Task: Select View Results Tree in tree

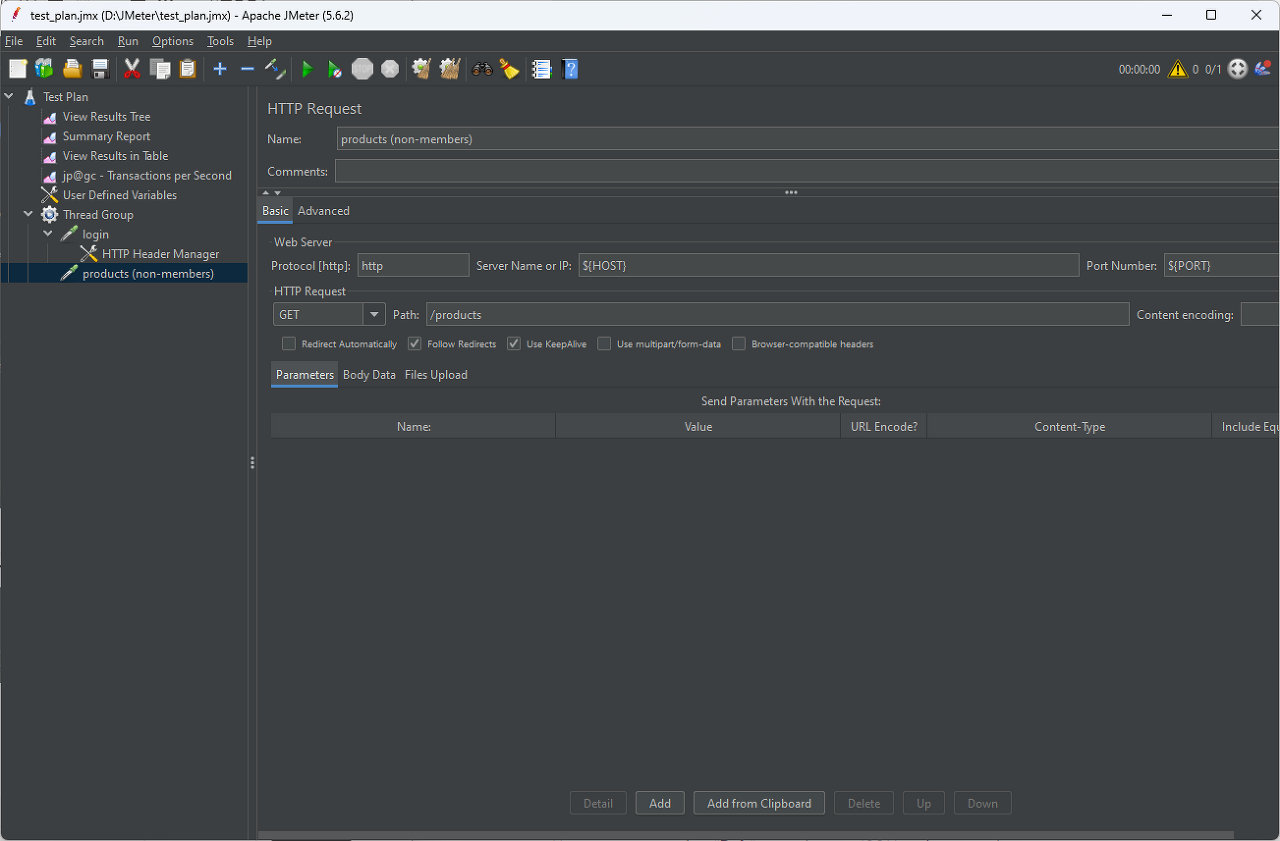Action: click(106, 117)
